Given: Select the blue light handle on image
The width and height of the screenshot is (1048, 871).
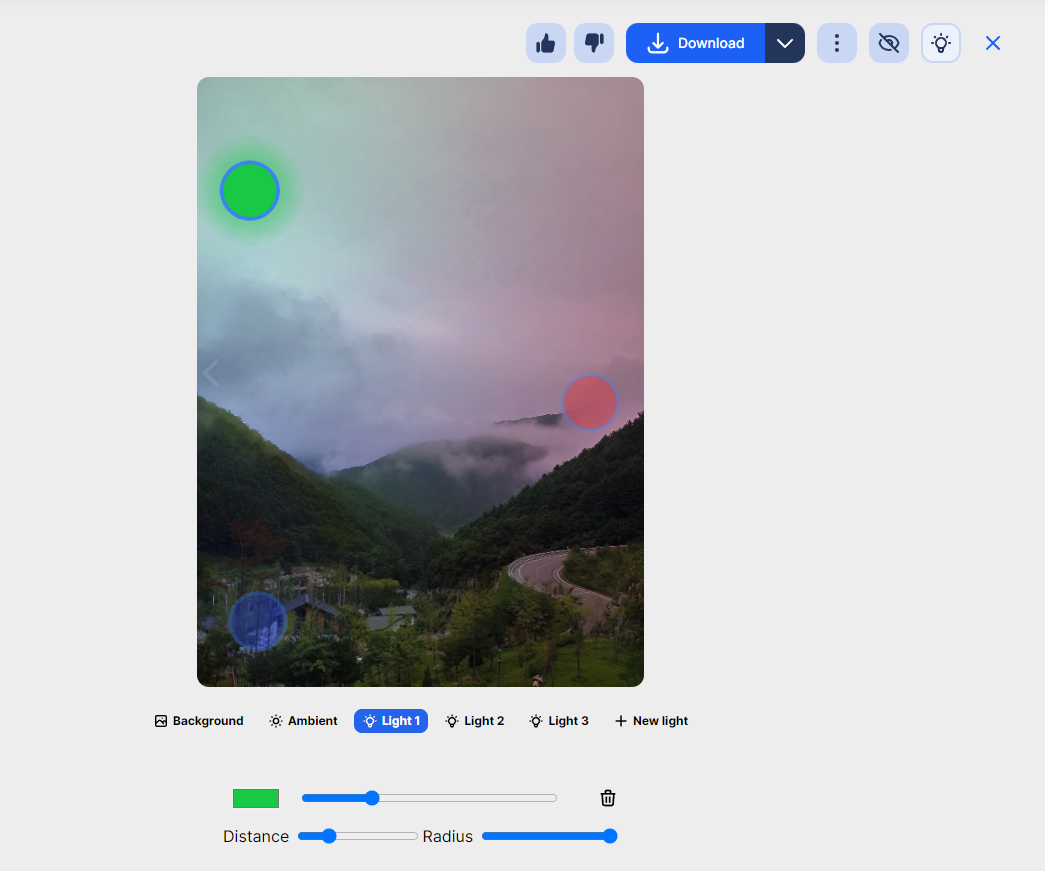Looking at the screenshot, I should [257, 621].
